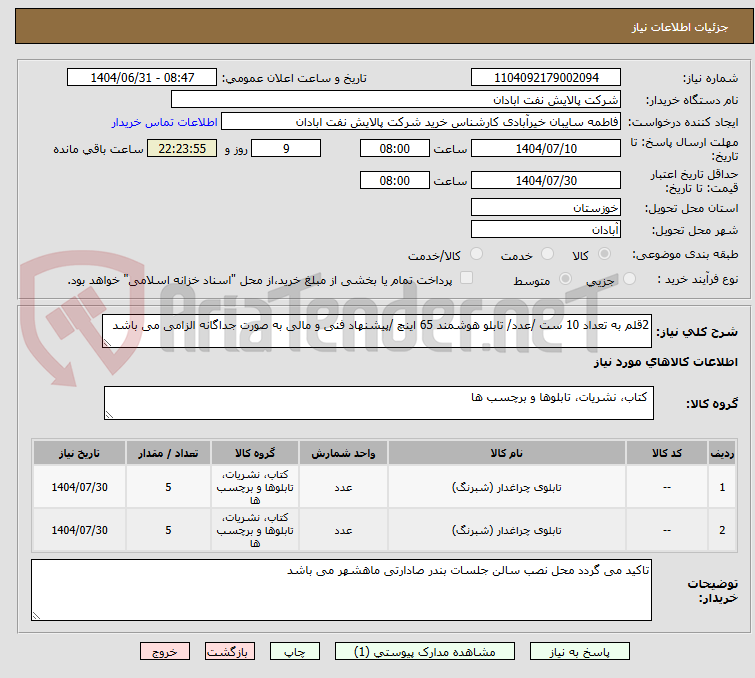The height and width of the screenshot is (678, 755).
Task: Click the 'خروج' exit button
Action: point(165,652)
